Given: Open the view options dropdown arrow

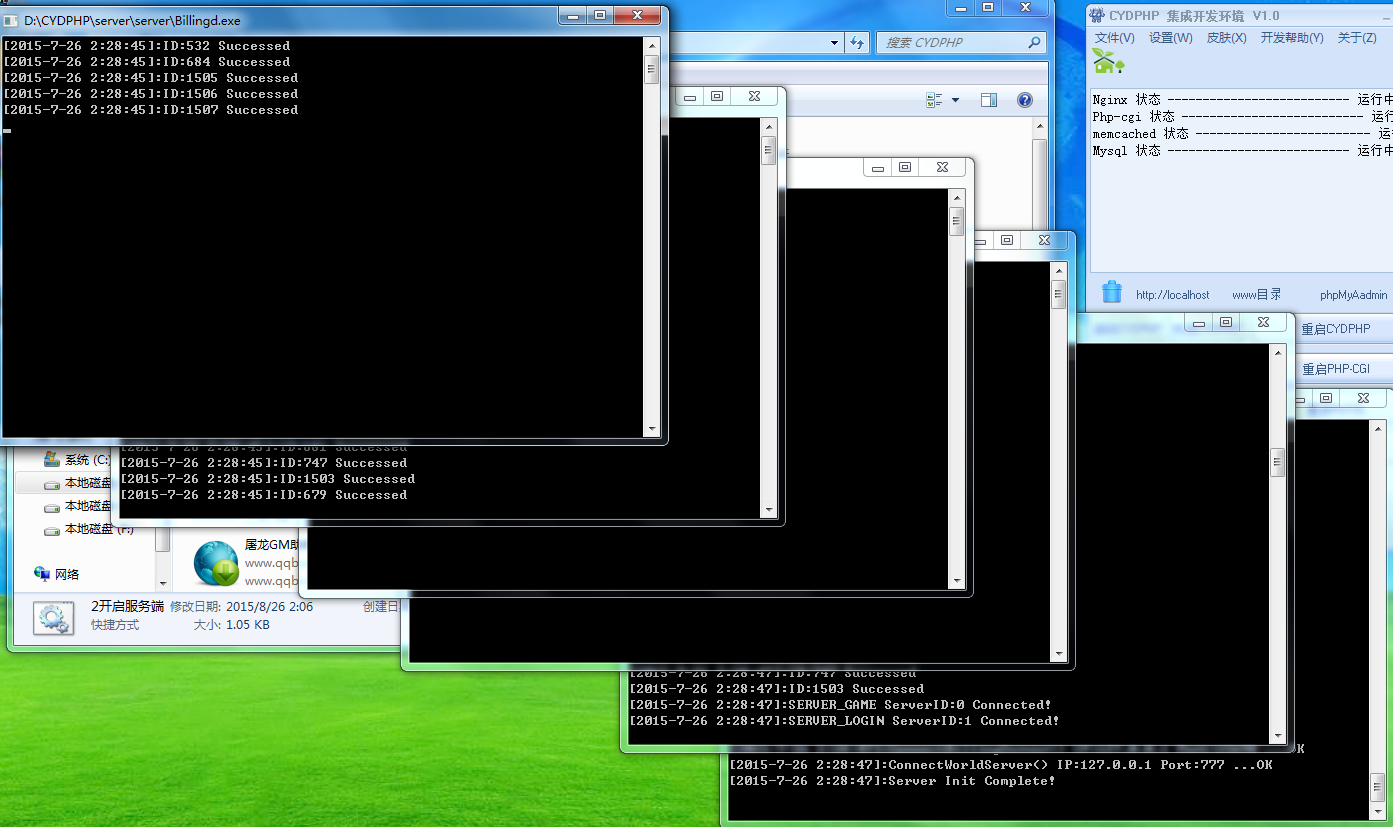Looking at the screenshot, I should point(955,100).
